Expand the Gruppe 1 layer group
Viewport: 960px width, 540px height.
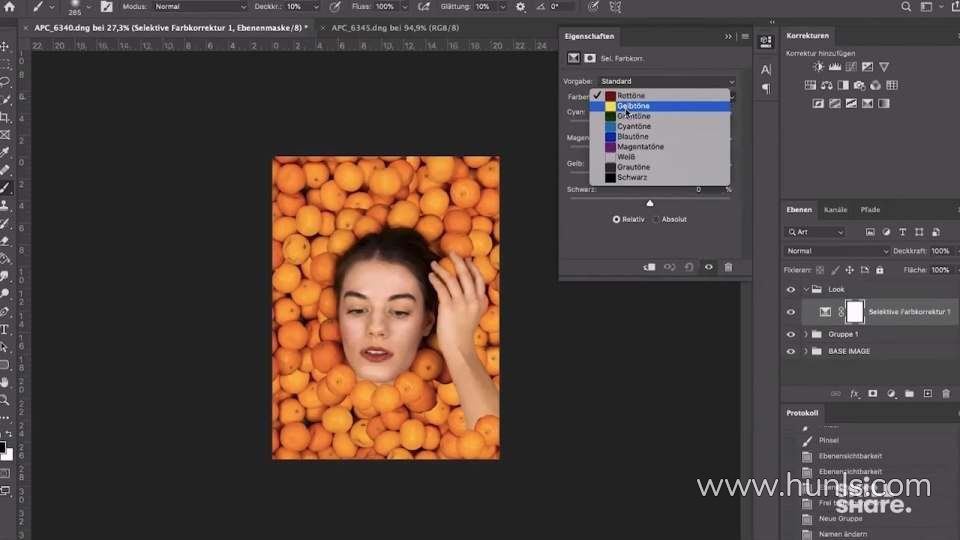pyautogui.click(x=806, y=334)
